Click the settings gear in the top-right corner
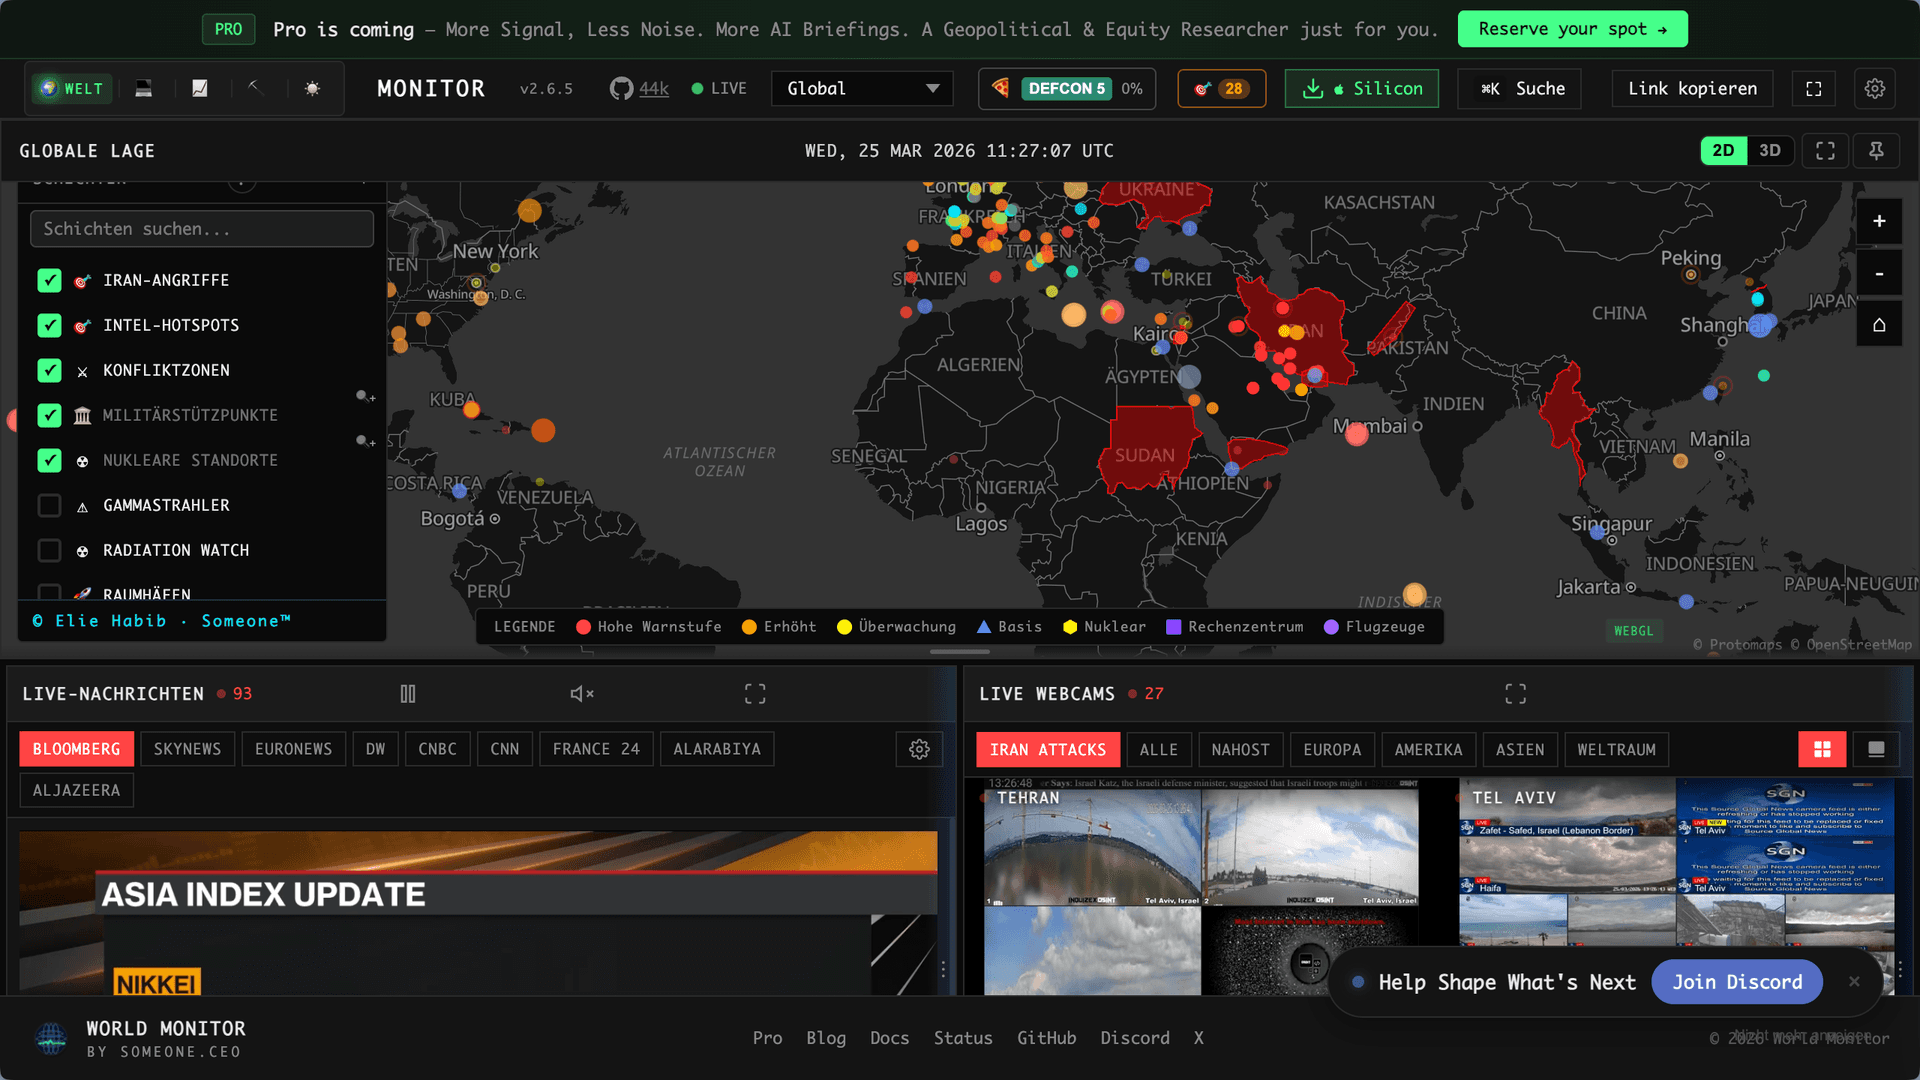The image size is (1920, 1080). (1874, 88)
